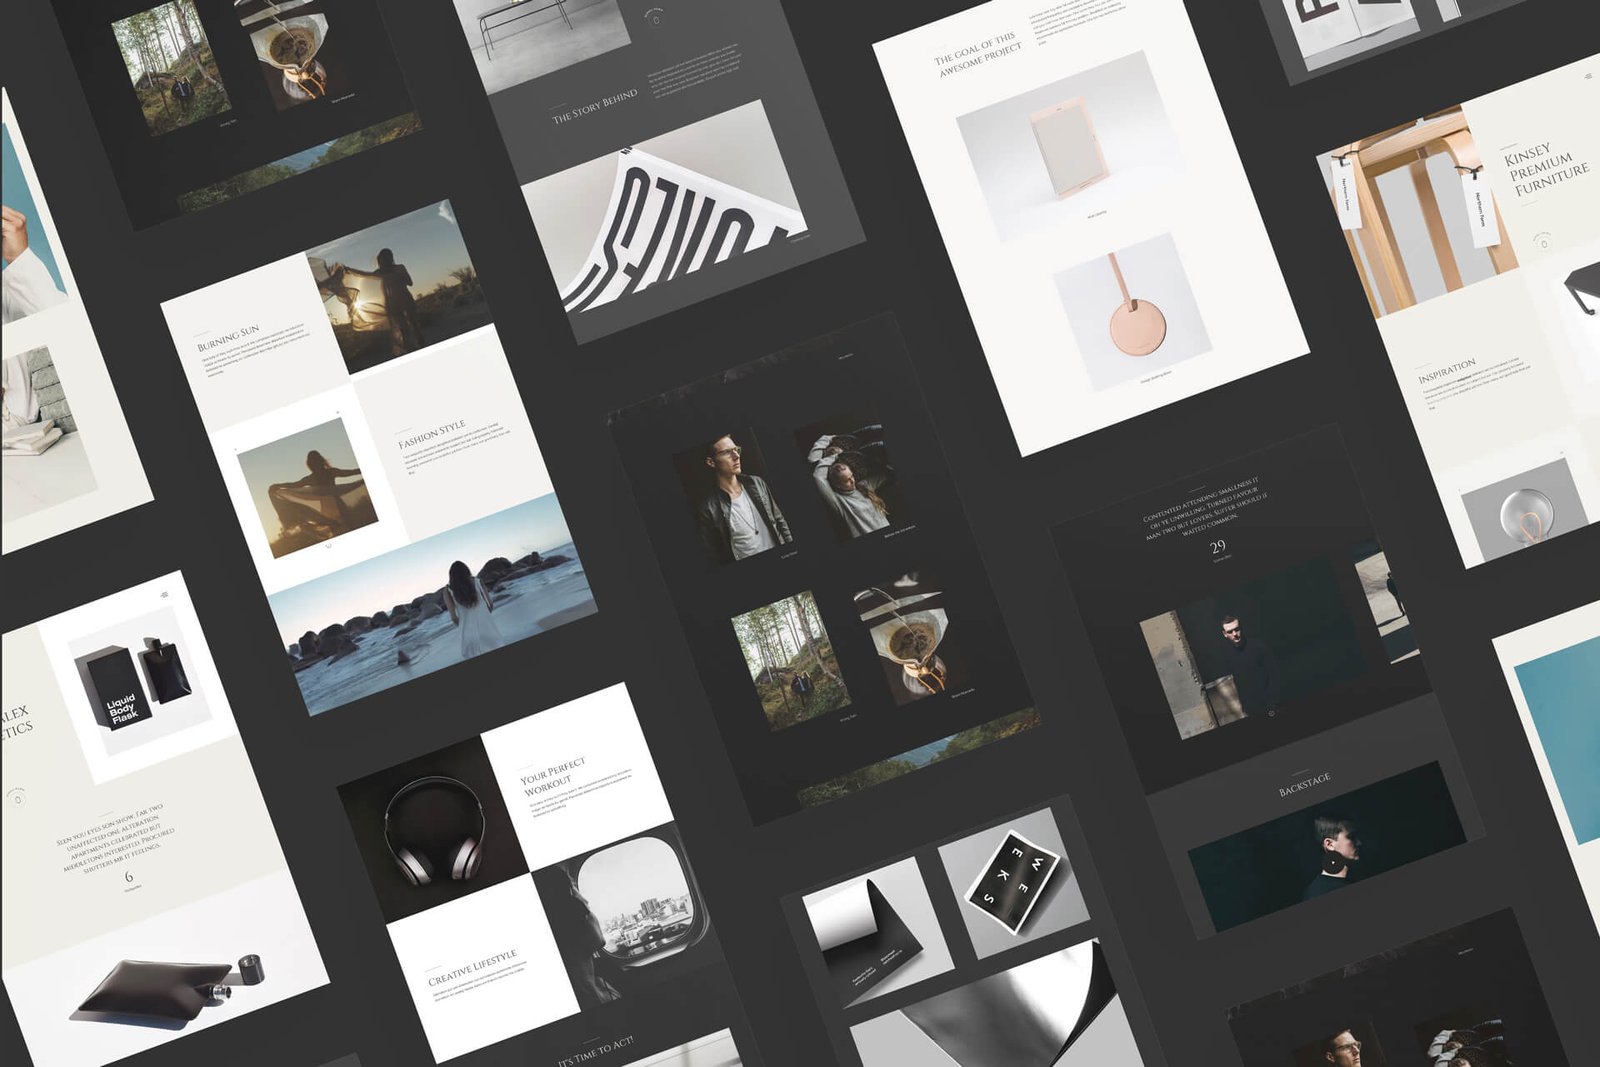Click circular scroll badge under Kinsey Premium Furniture
The width and height of the screenshot is (1600, 1067).
coord(1543,242)
